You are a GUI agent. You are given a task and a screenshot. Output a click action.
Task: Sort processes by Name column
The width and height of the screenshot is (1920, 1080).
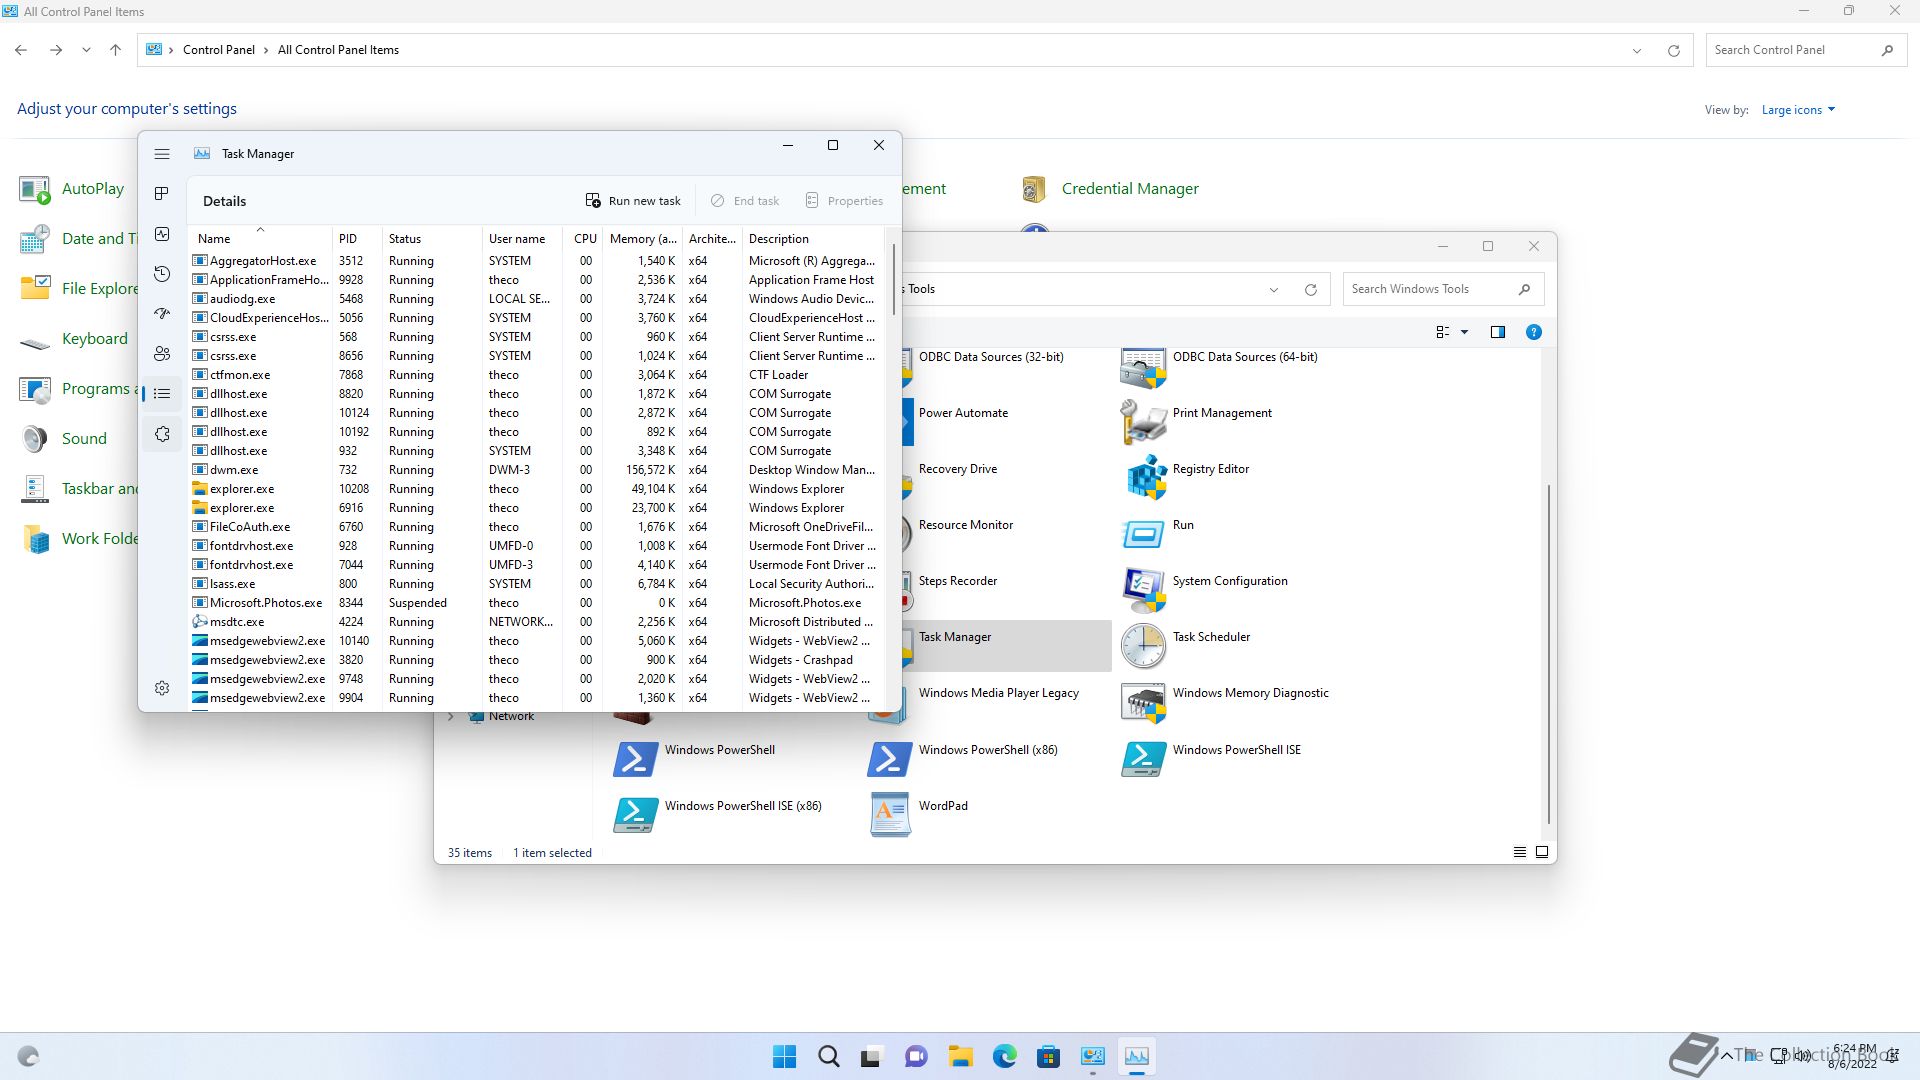260,239
